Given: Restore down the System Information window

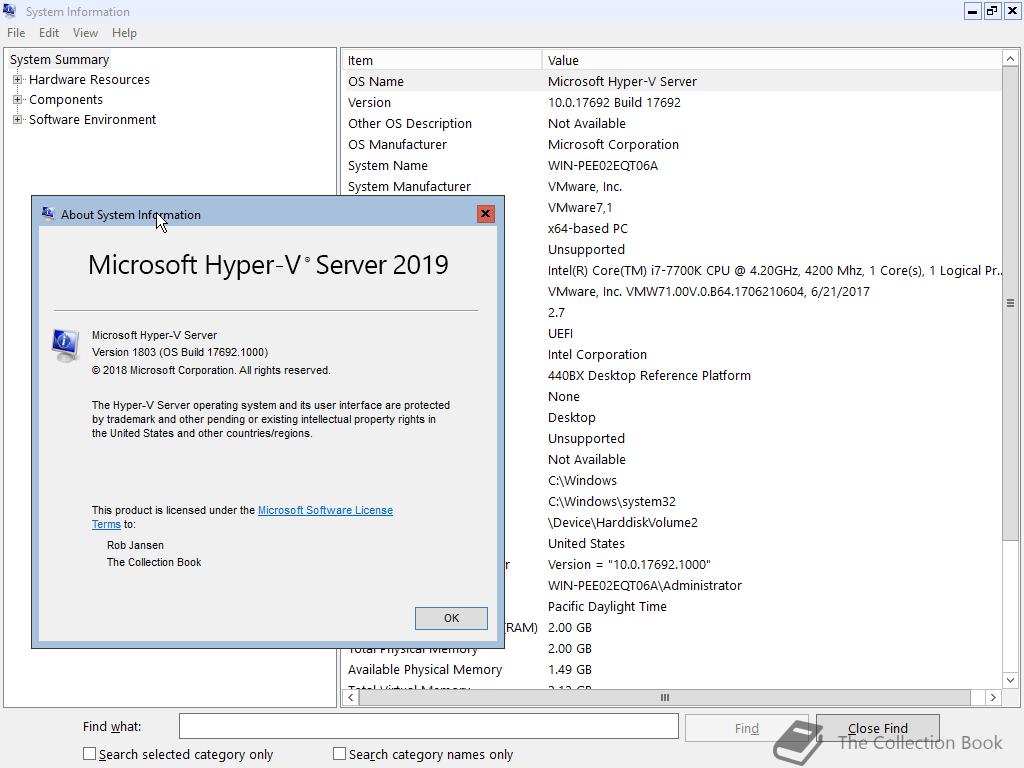Looking at the screenshot, I should [x=992, y=11].
